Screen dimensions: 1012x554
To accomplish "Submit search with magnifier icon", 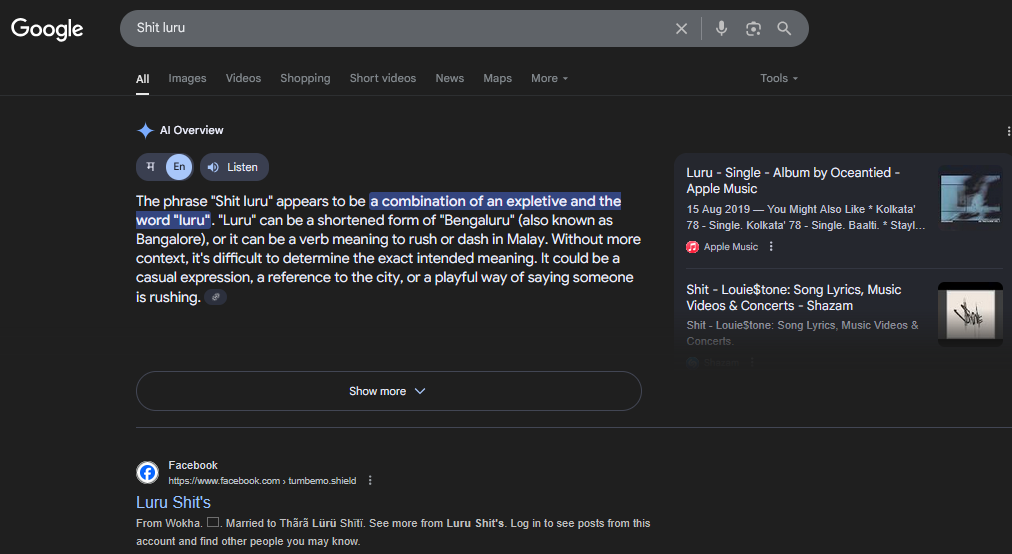I will (784, 28).
